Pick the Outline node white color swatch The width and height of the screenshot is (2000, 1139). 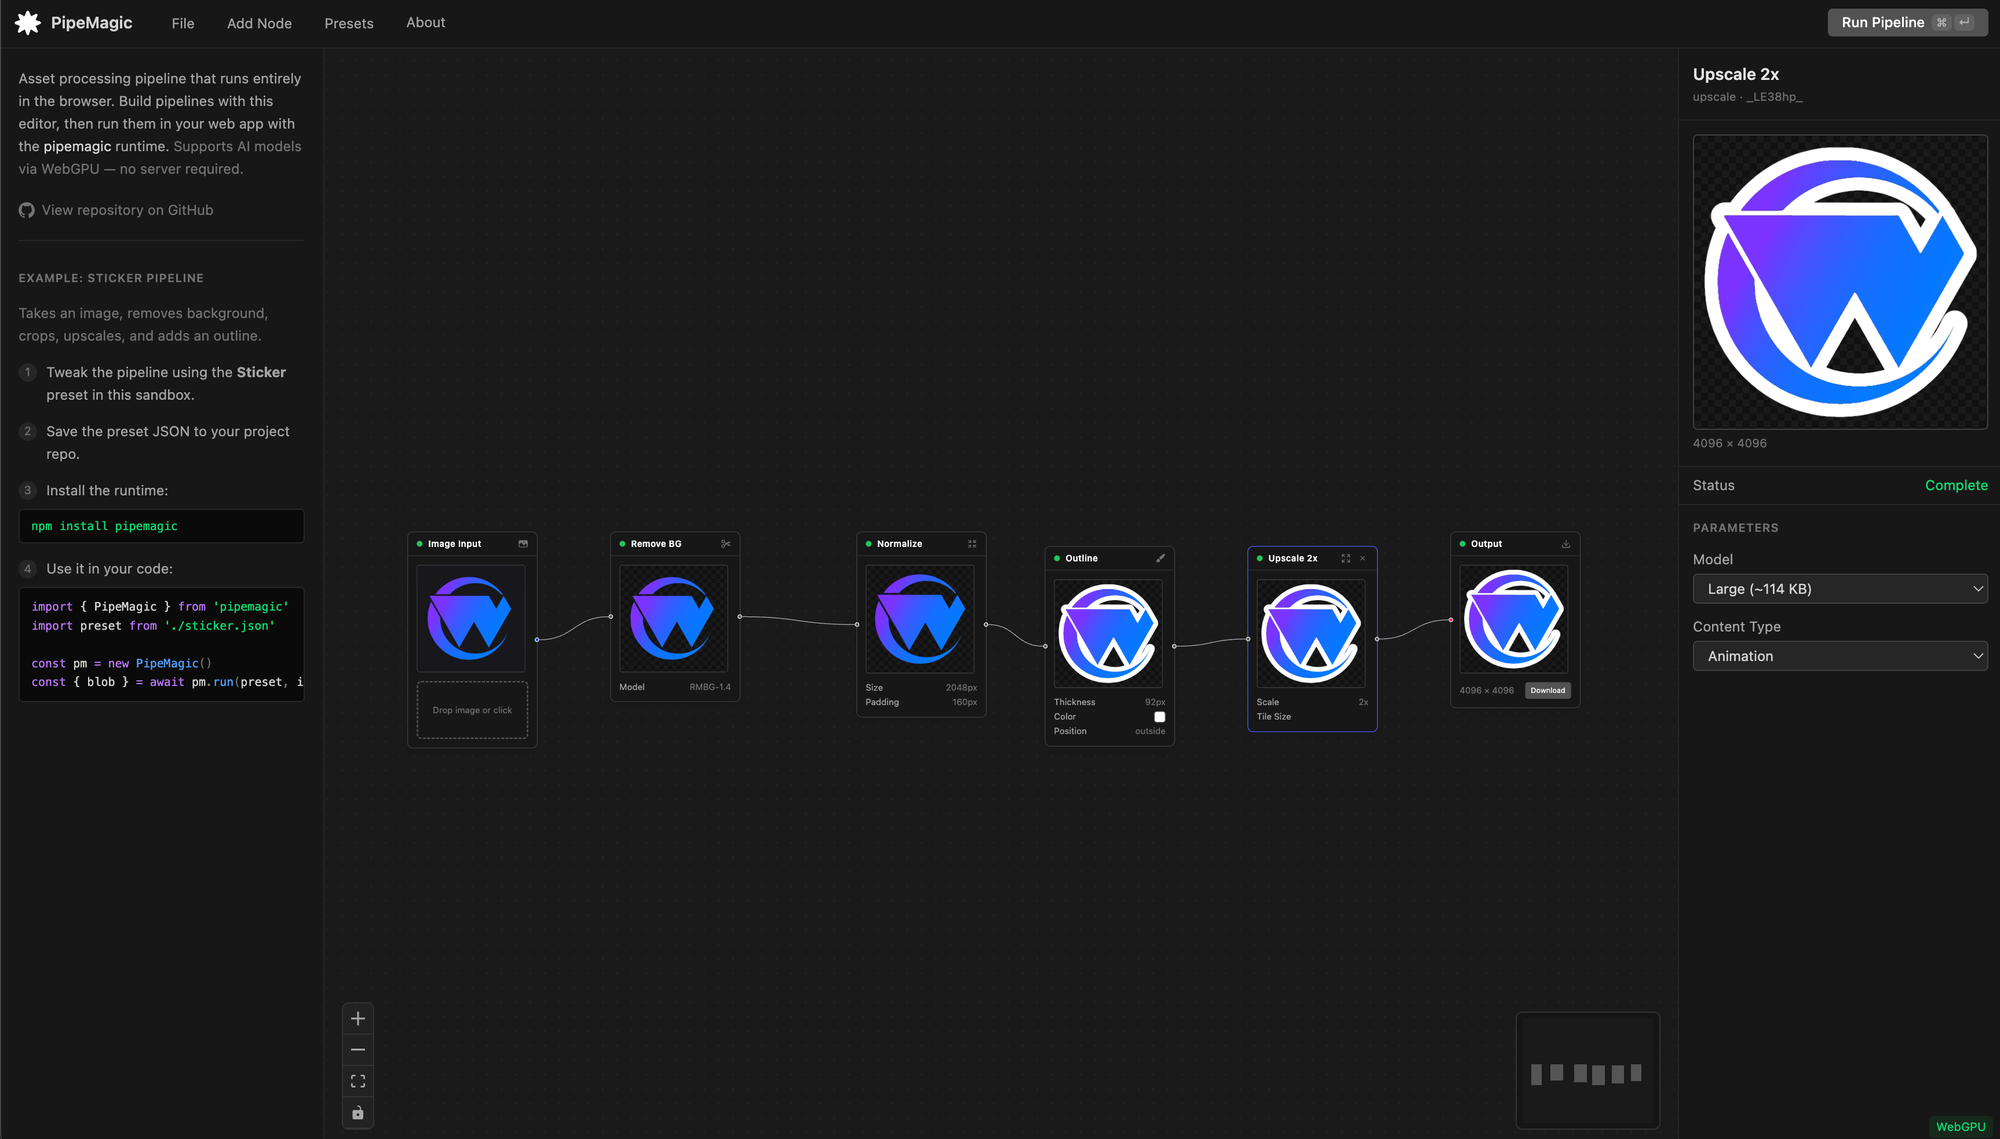point(1160,717)
